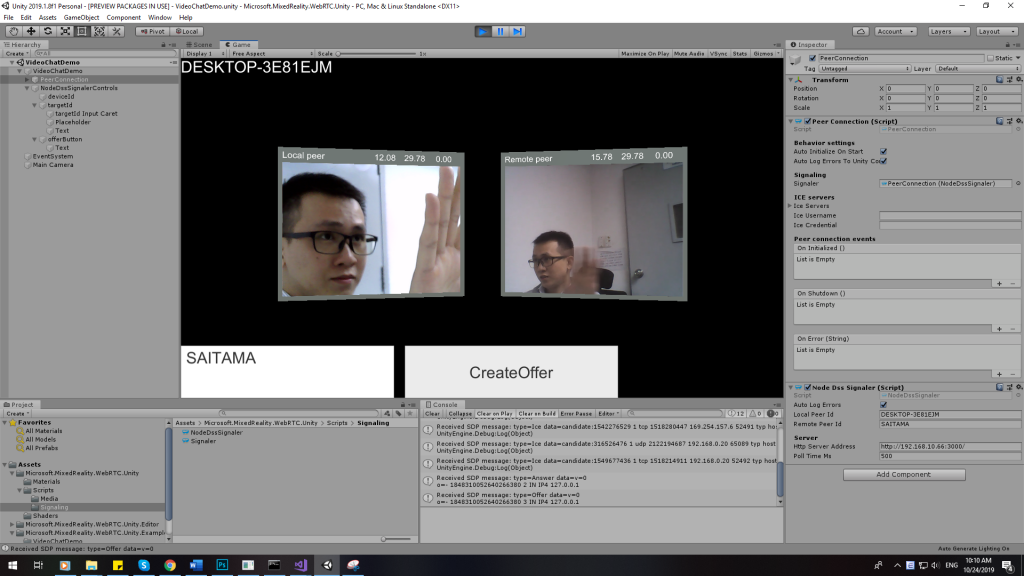1024x576 pixels.
Task: Open the Display 1 dropdown
Action: coord(204,54)
